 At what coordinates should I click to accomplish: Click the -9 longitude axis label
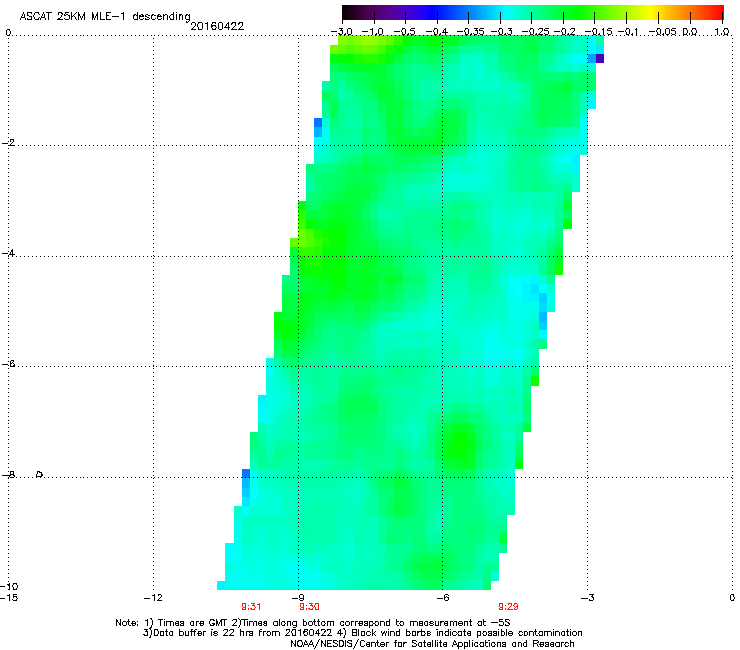(x=298, y=598)
